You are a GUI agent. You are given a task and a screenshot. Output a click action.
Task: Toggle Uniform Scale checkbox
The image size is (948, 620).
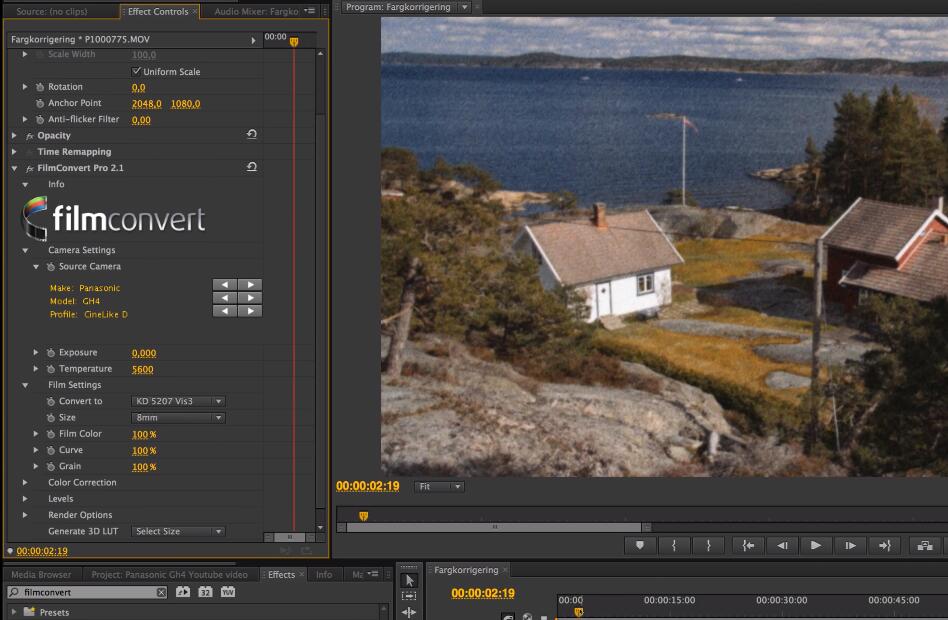point(137,71)
